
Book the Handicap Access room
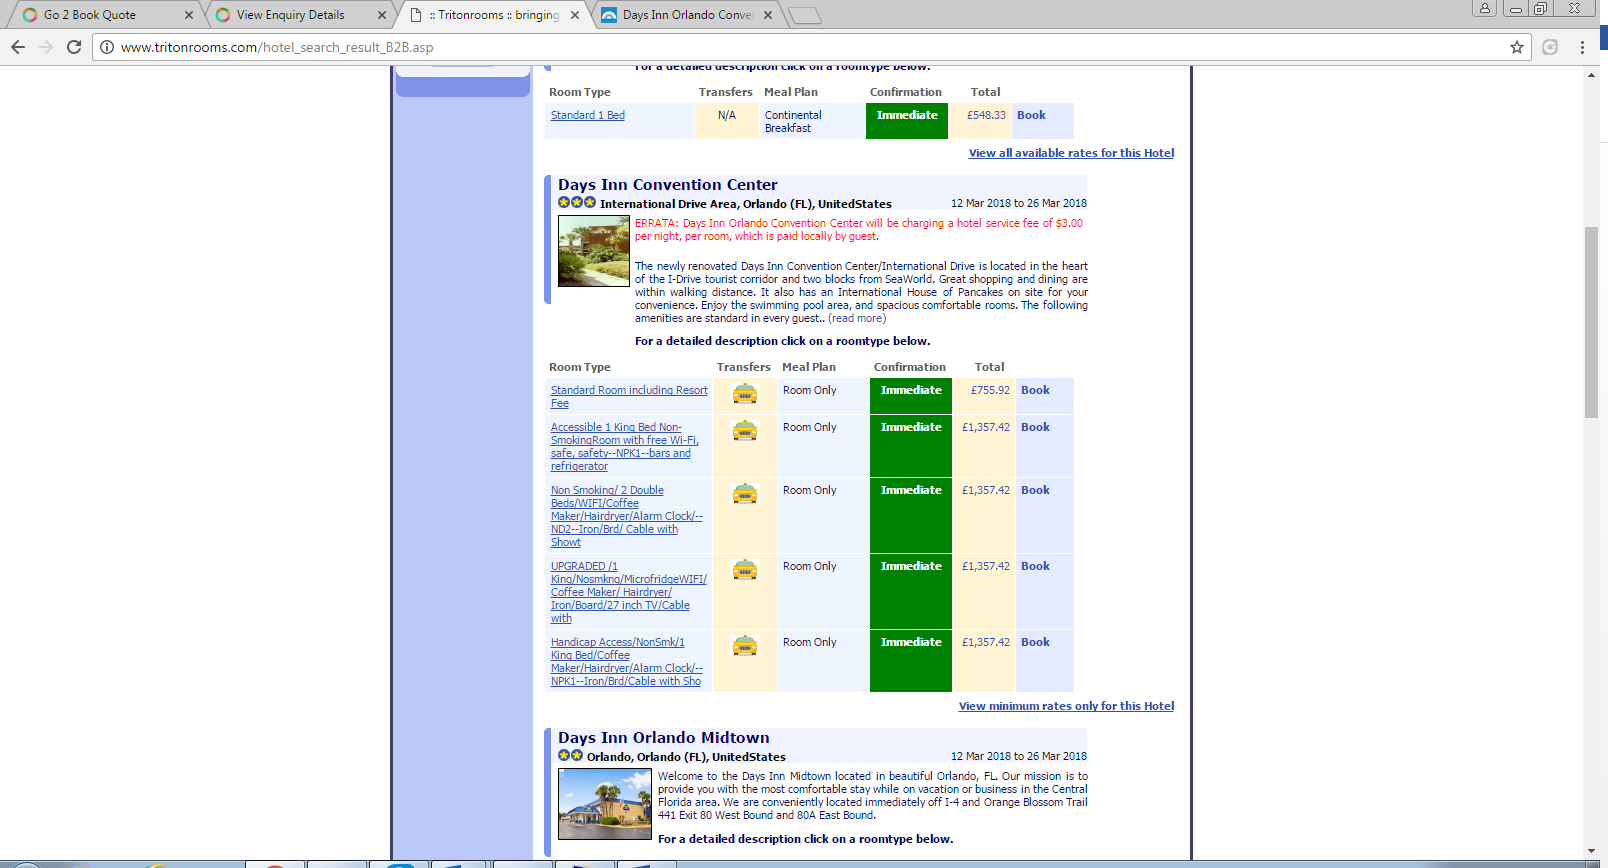pyautogui.click(x=1035, y=642)
